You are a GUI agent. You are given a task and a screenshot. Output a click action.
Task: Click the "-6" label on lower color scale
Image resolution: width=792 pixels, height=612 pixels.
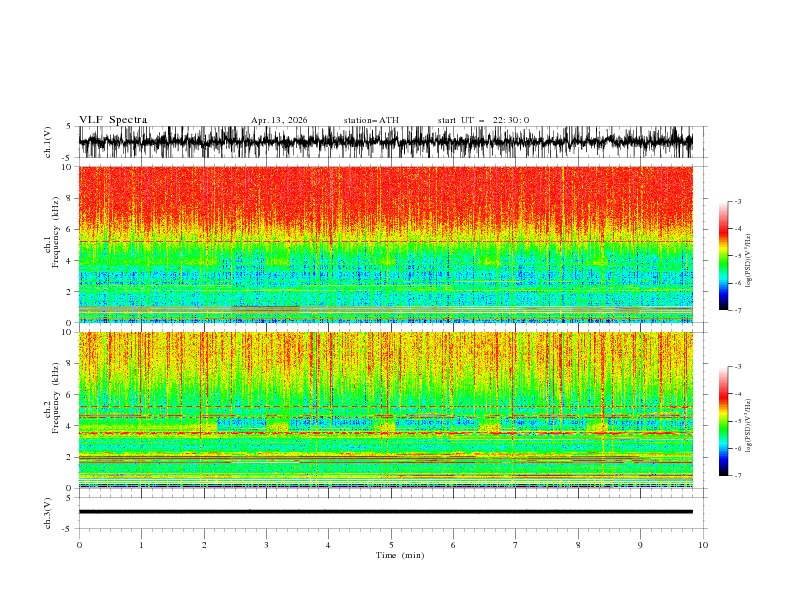[x=737, y=448]
